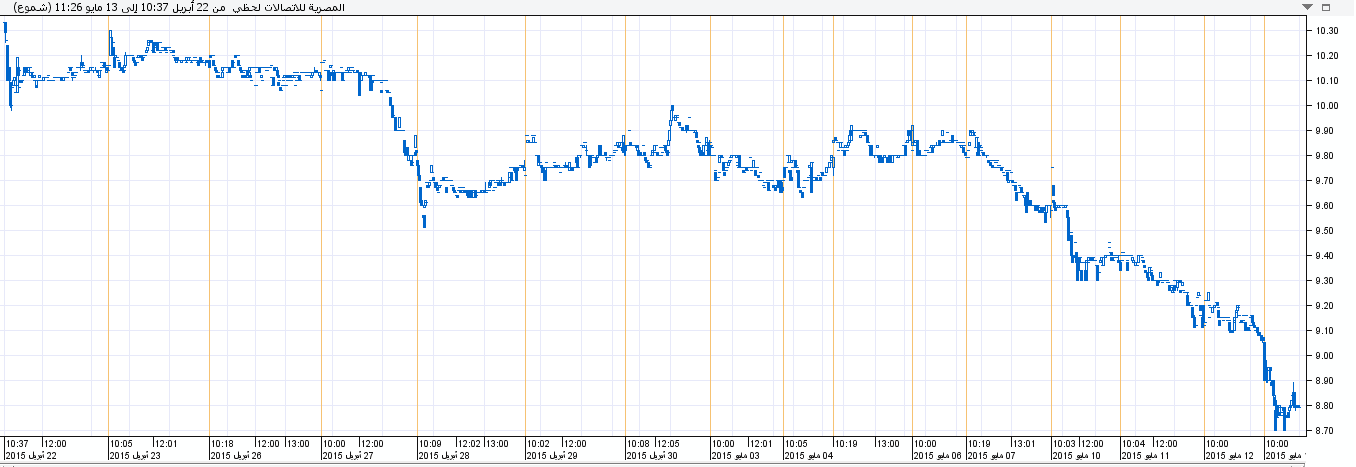Click the 8.70 price label at axis bottom

pyautogui.click(x=1327, y=431)
